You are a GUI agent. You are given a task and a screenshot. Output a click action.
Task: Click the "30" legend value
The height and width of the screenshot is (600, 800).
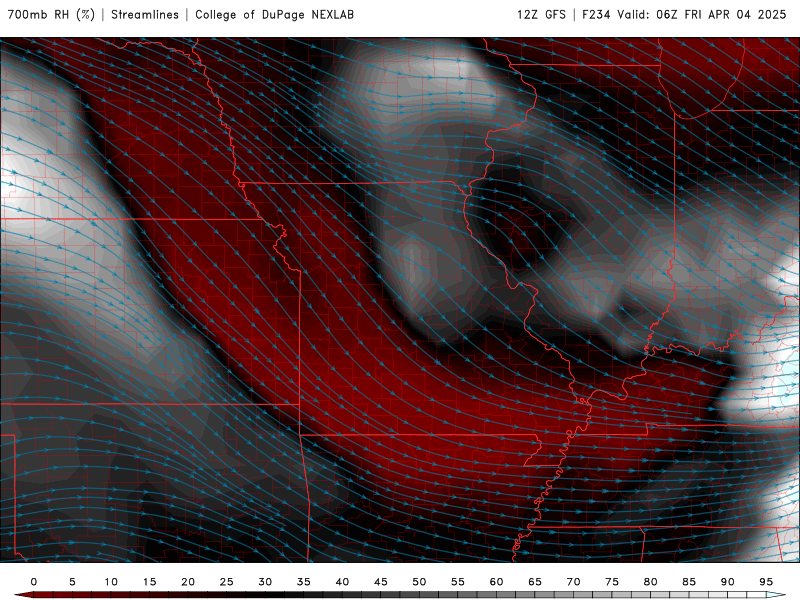[265, 582]
